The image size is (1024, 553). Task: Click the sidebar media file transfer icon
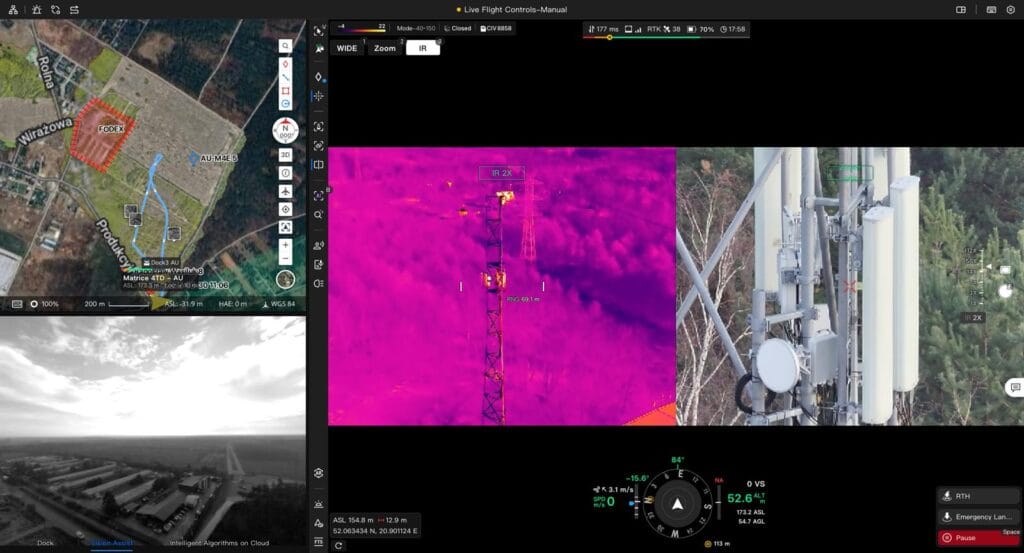click(x=319, y=264)
